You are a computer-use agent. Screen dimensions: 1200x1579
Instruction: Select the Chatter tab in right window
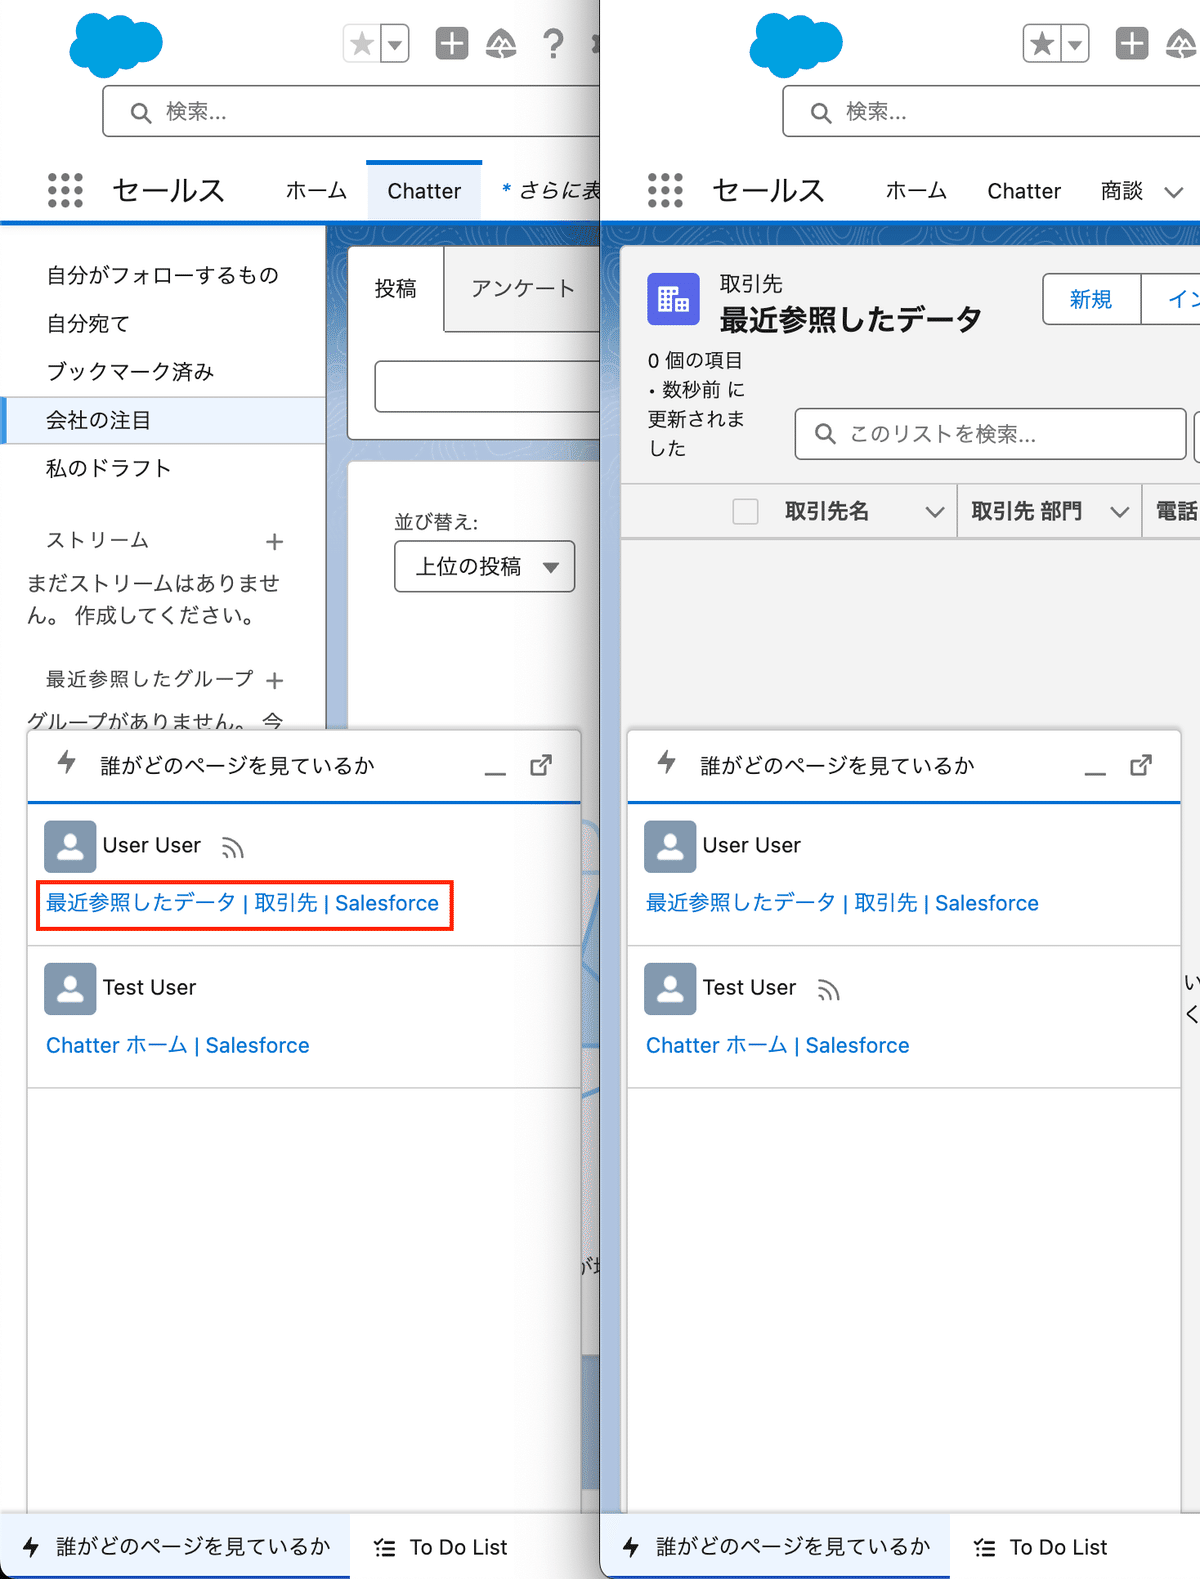pos(1024,191)
